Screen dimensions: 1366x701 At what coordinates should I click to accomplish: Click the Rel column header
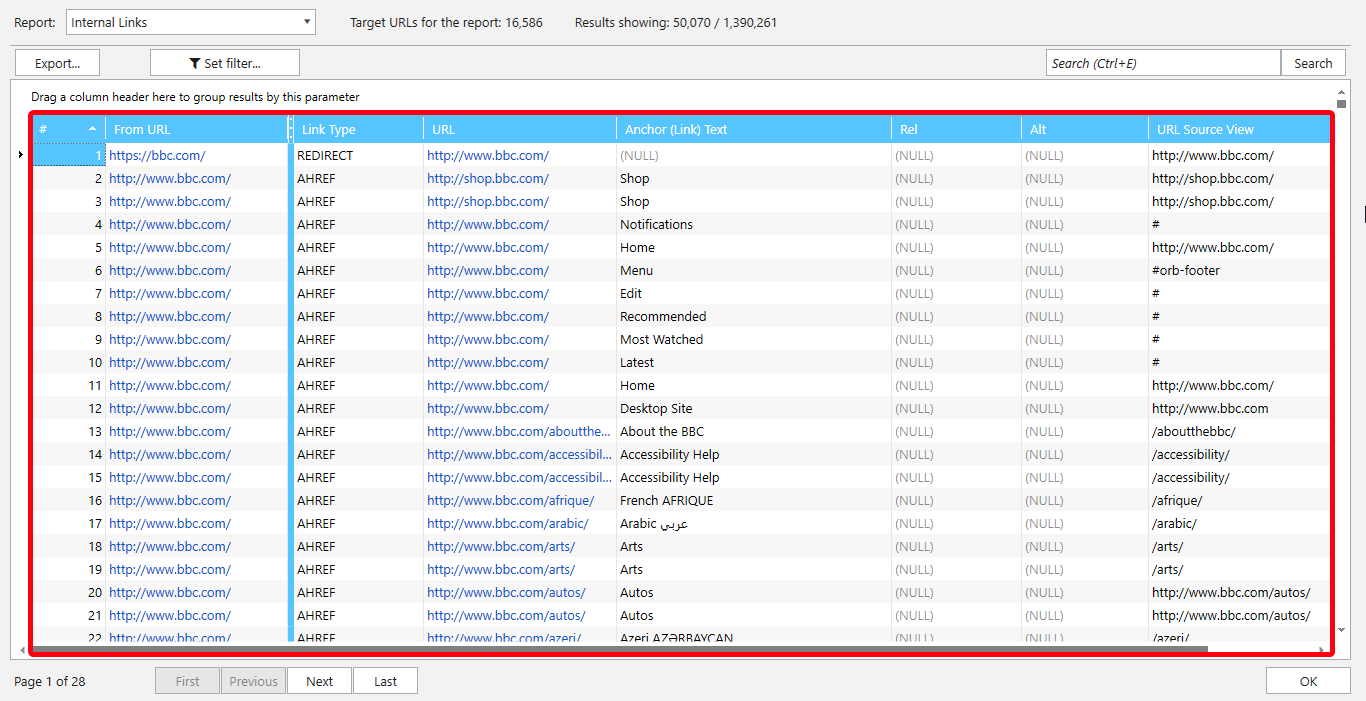956,129
